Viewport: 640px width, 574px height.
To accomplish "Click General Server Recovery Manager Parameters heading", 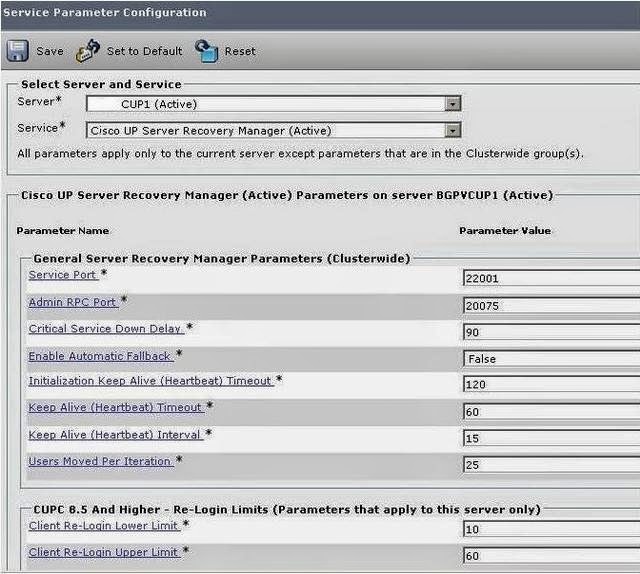I will [222, 259].
